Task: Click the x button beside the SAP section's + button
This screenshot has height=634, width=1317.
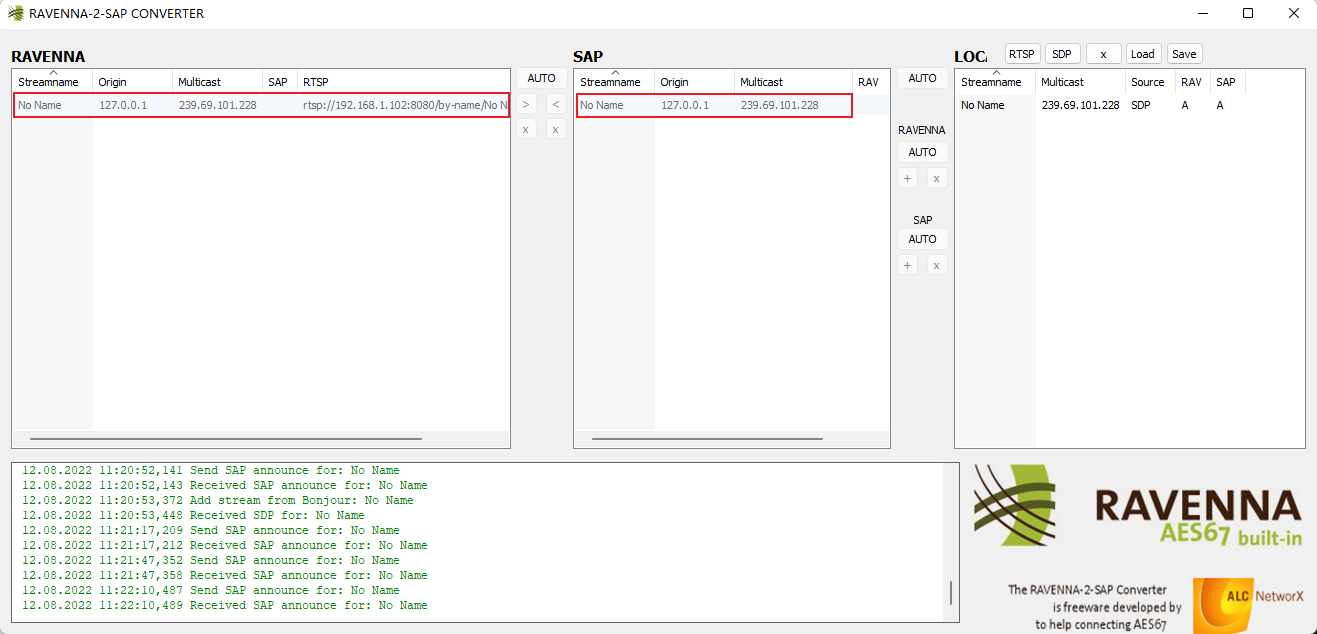Action: click(936, 265)
